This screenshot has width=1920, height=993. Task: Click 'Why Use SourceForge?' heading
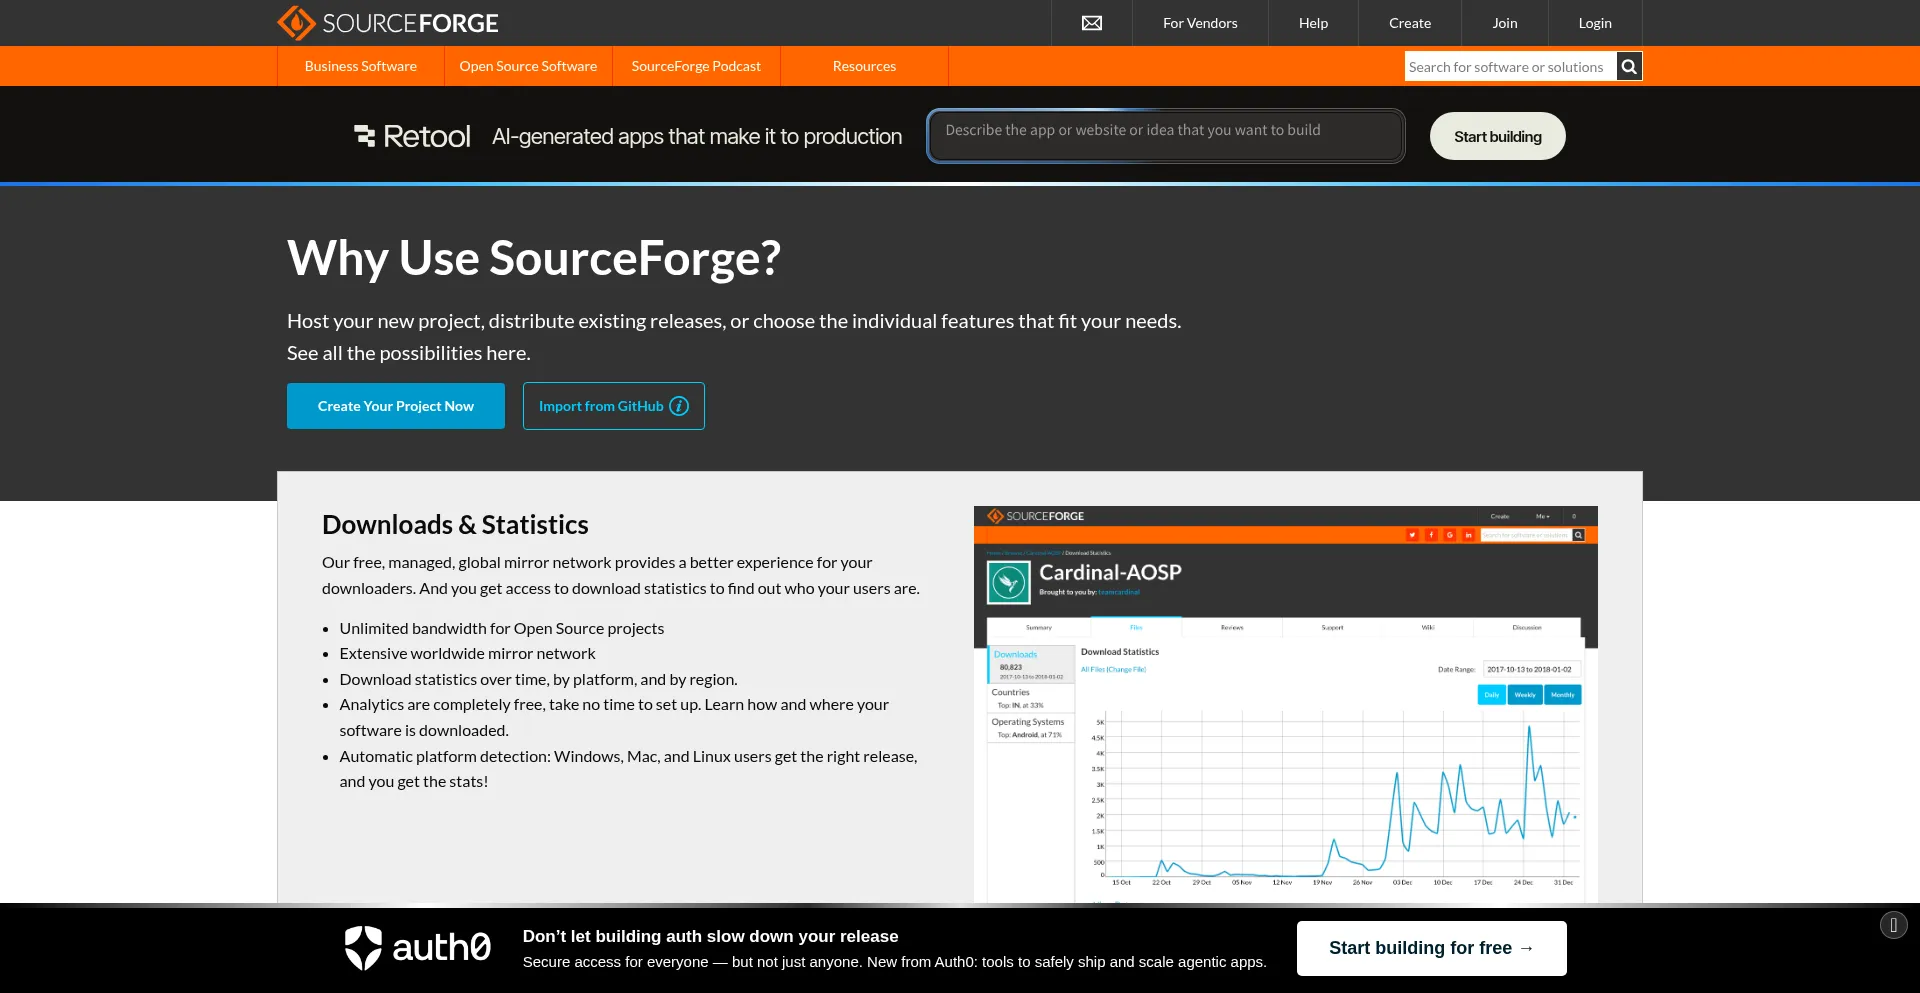pos(533,258)
